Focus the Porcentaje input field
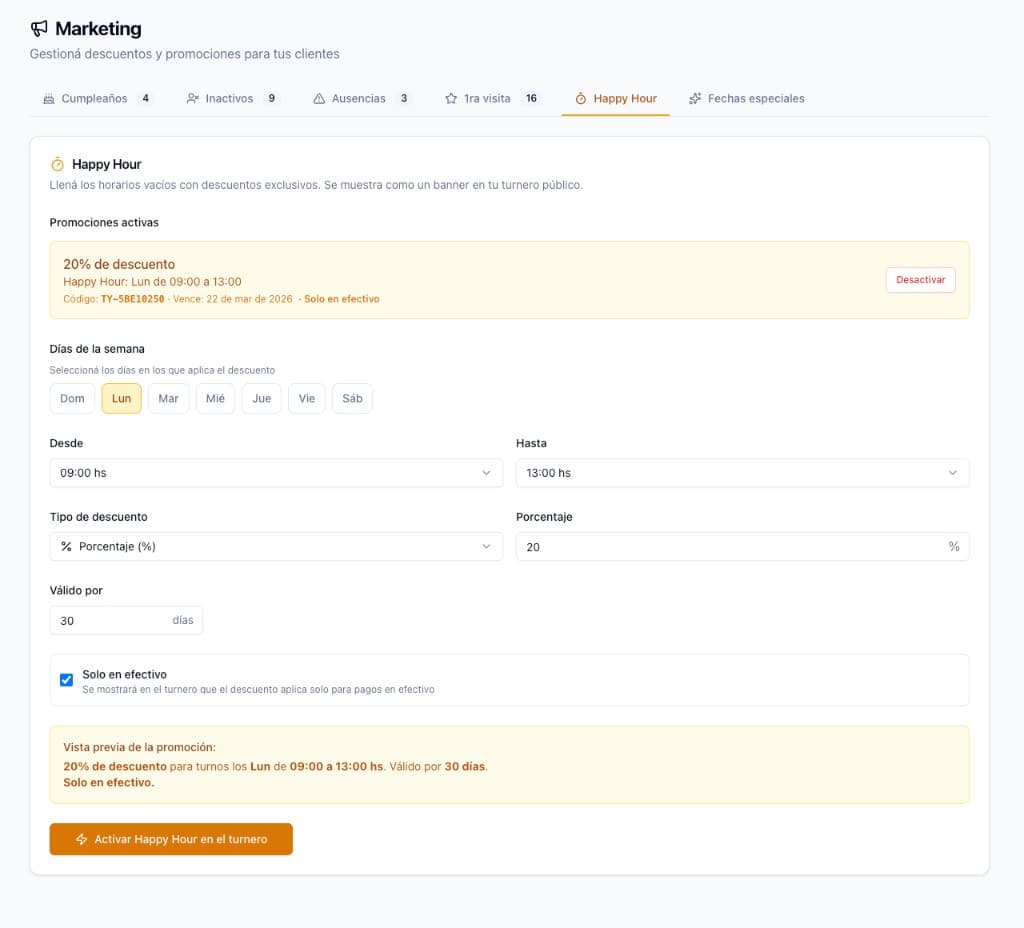1024x928 pixels. [730, 547]
